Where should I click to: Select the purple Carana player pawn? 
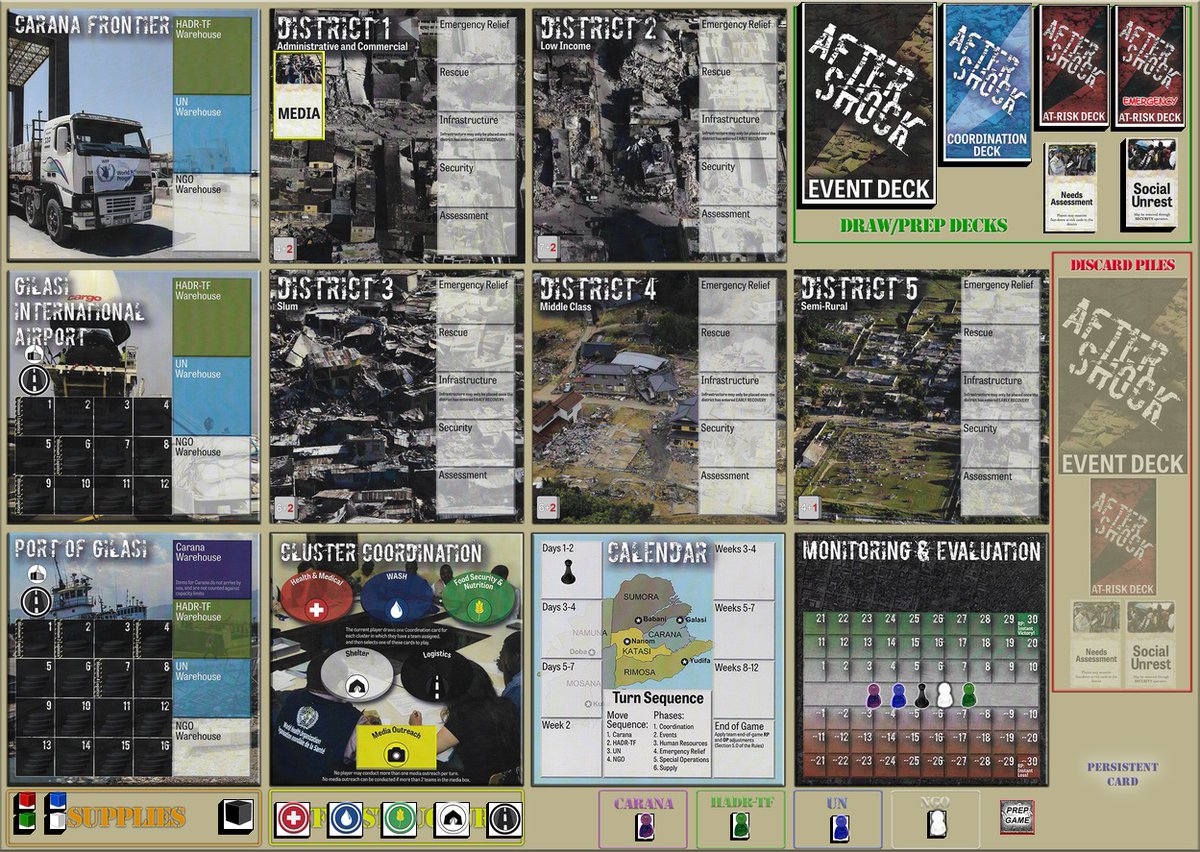[x=645, y=826]
